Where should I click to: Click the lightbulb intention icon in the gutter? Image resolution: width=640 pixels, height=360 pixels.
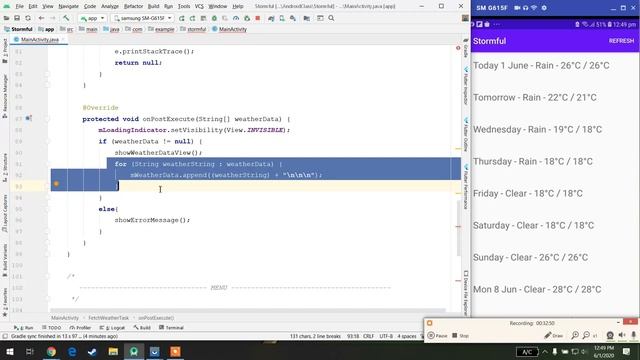56,184
